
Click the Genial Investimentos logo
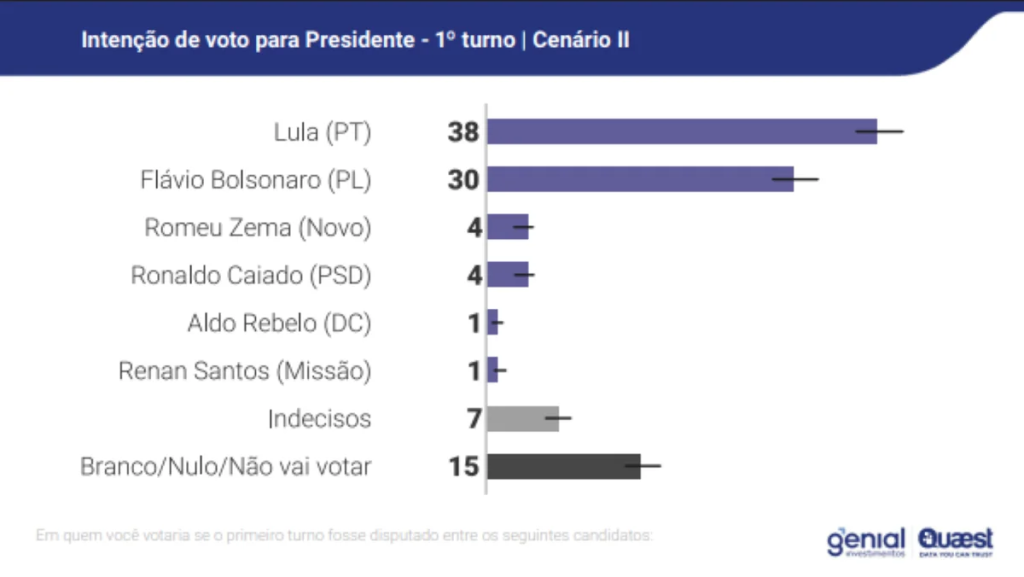coord(865,541)
